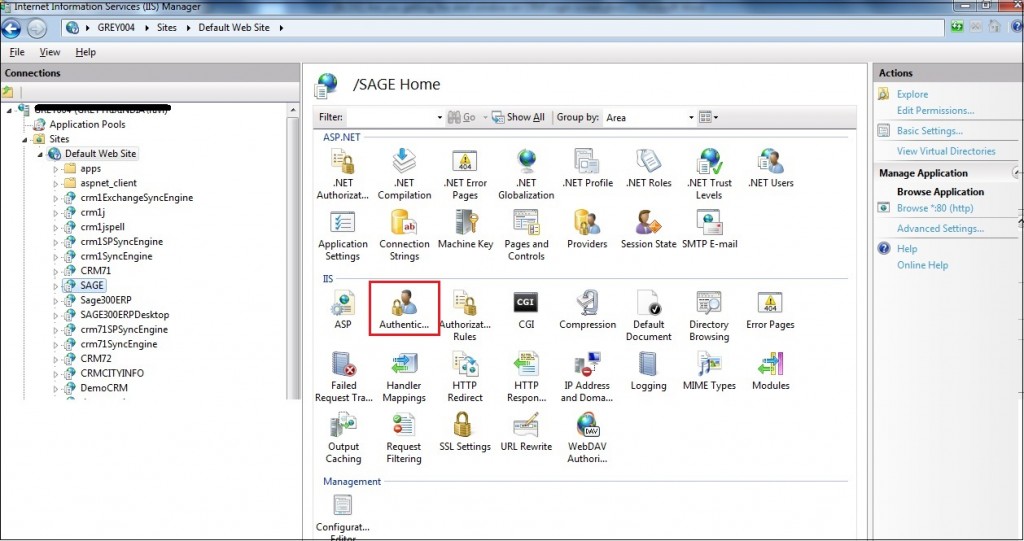Open IIS Authorization Rules icon
Image resolution: width=1024 pixels, height=541 pixels.
(x=465, y=316)
